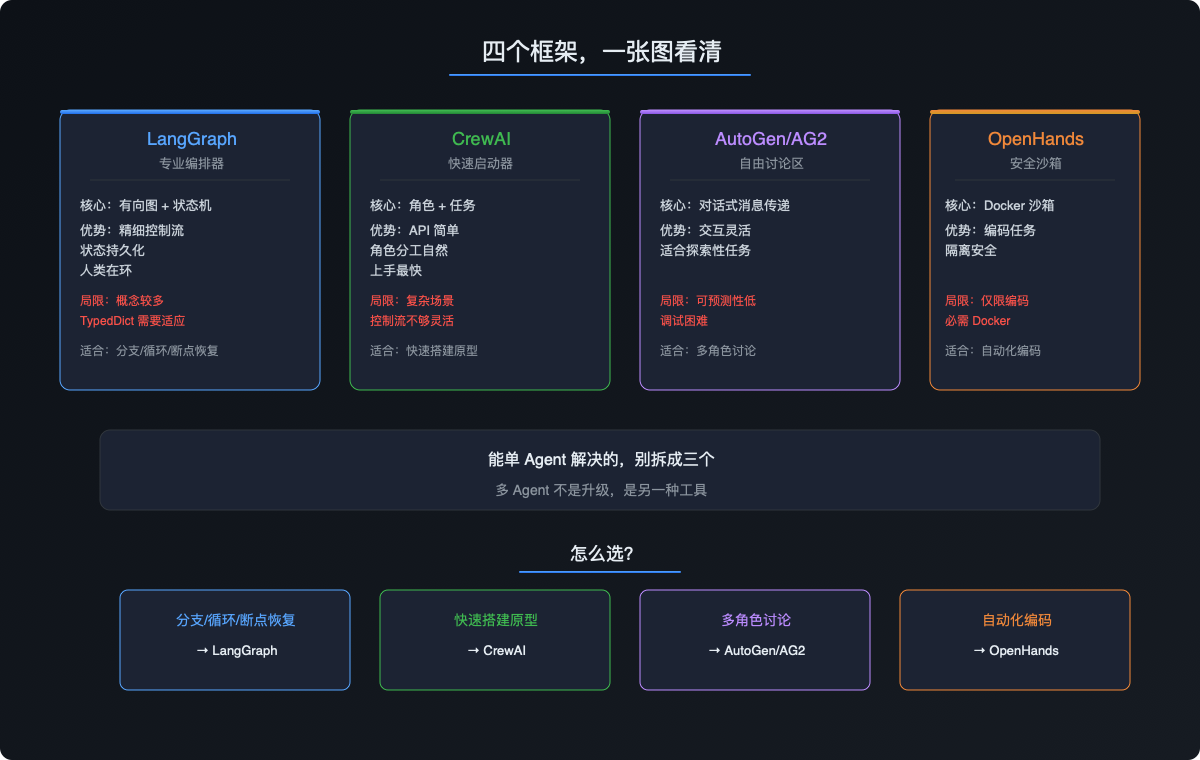Click the orange label 自动化编码 in bottom card

pos(1016,620)
